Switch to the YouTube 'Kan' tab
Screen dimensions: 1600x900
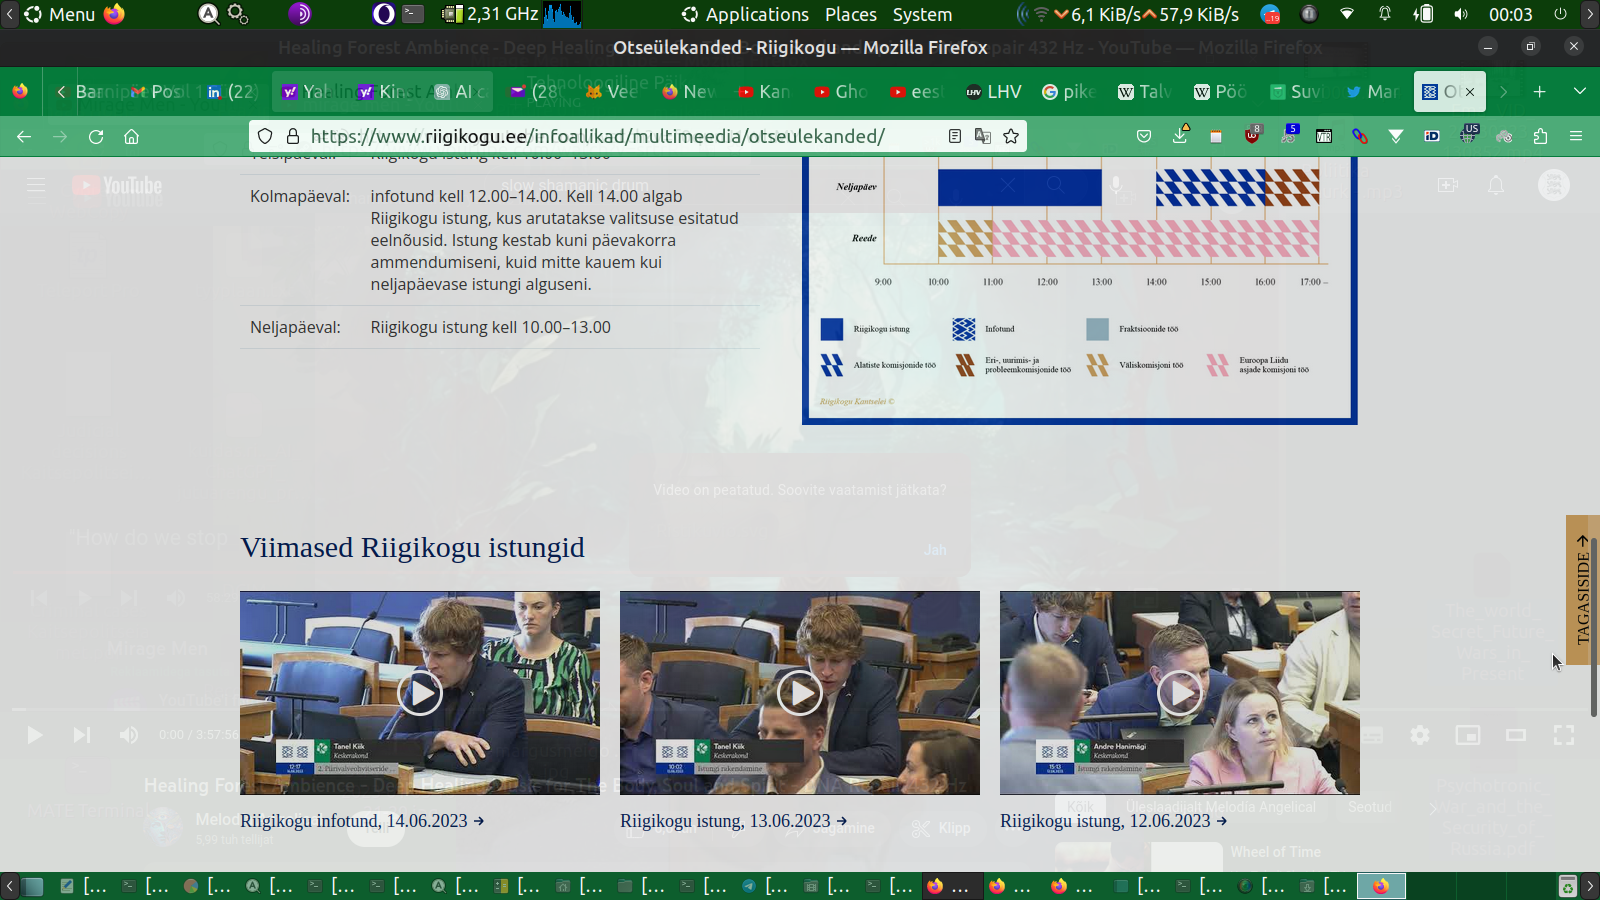coord(765,91)
